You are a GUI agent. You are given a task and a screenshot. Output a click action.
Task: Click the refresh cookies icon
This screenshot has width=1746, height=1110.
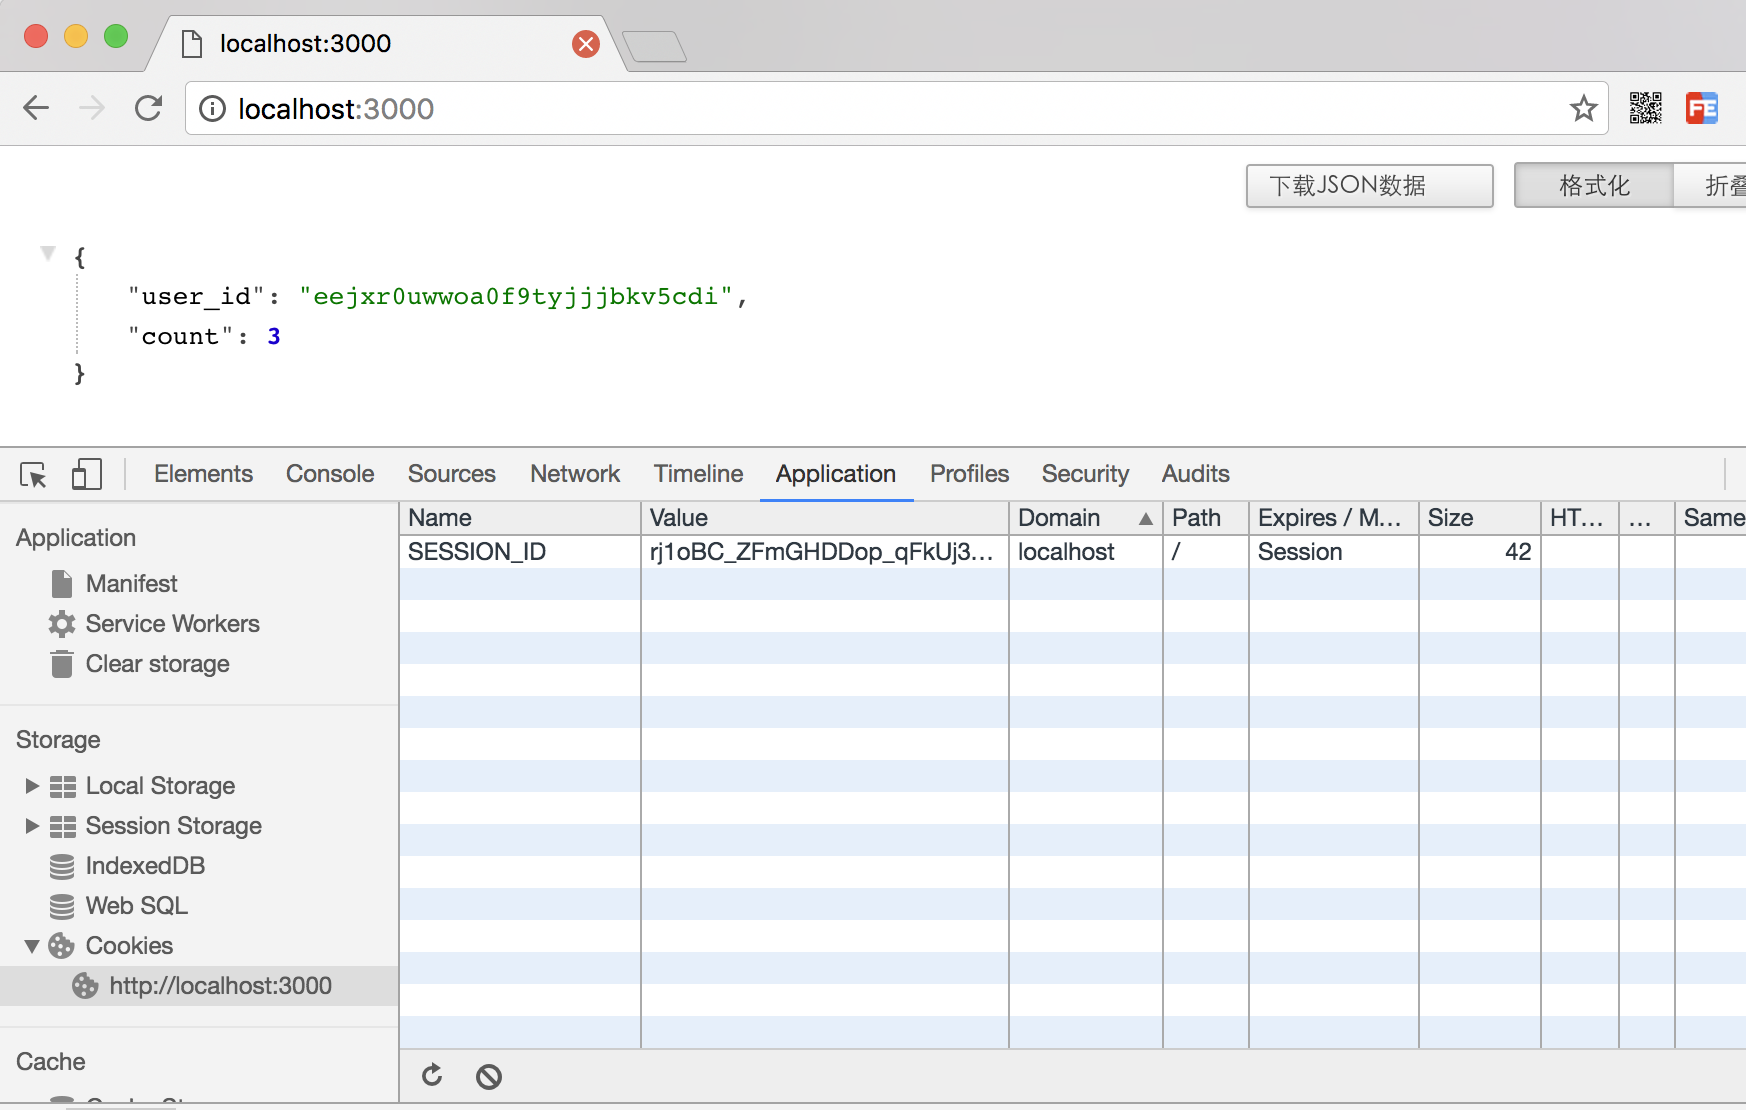click(432, 1076)
